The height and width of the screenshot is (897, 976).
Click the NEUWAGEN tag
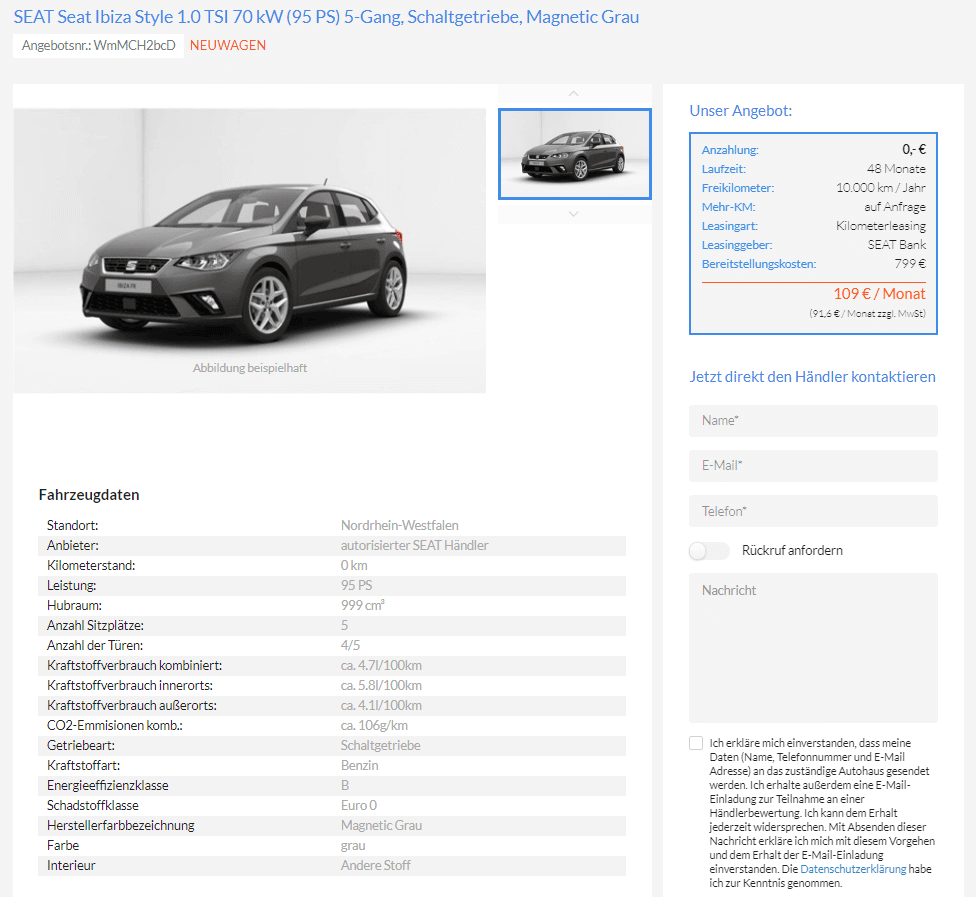228,45
